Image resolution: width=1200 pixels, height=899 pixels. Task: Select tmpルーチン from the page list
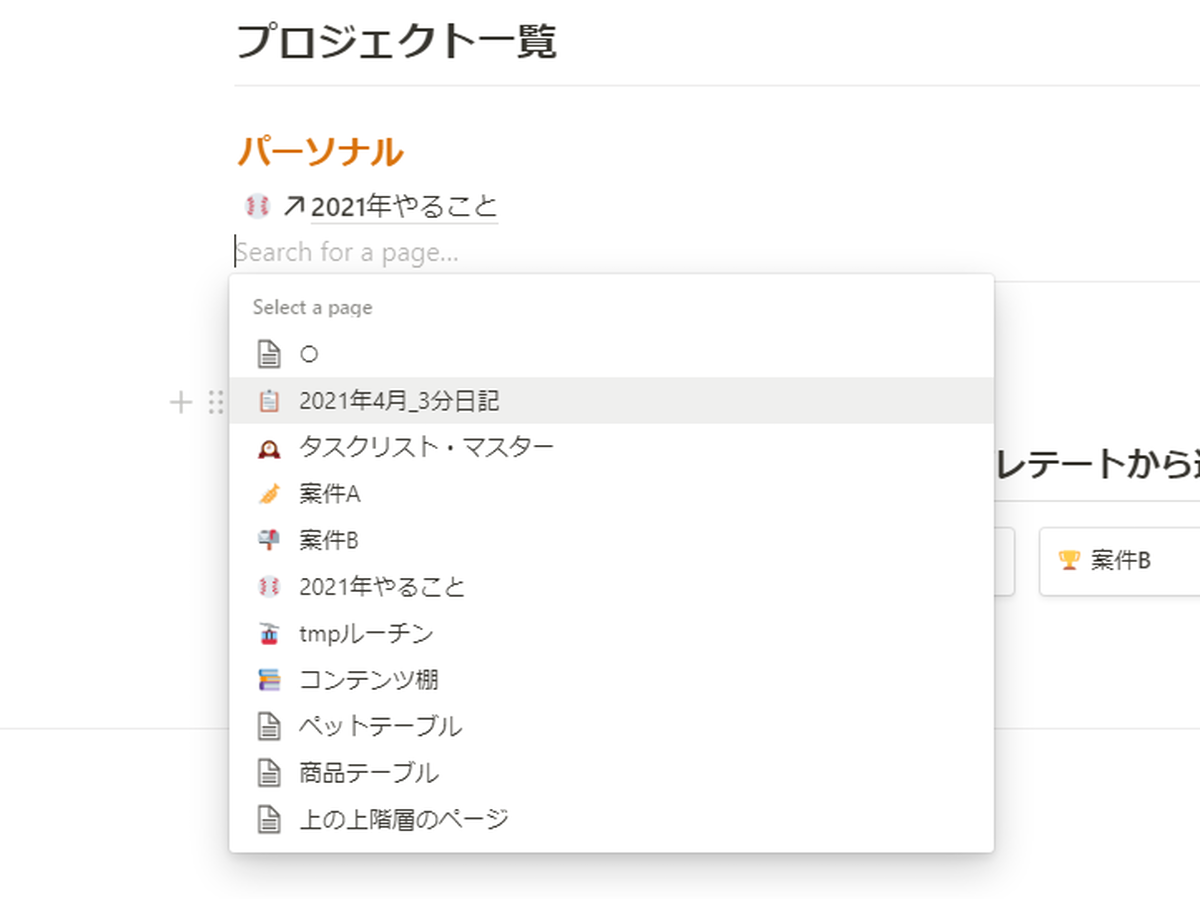[611, 634]
